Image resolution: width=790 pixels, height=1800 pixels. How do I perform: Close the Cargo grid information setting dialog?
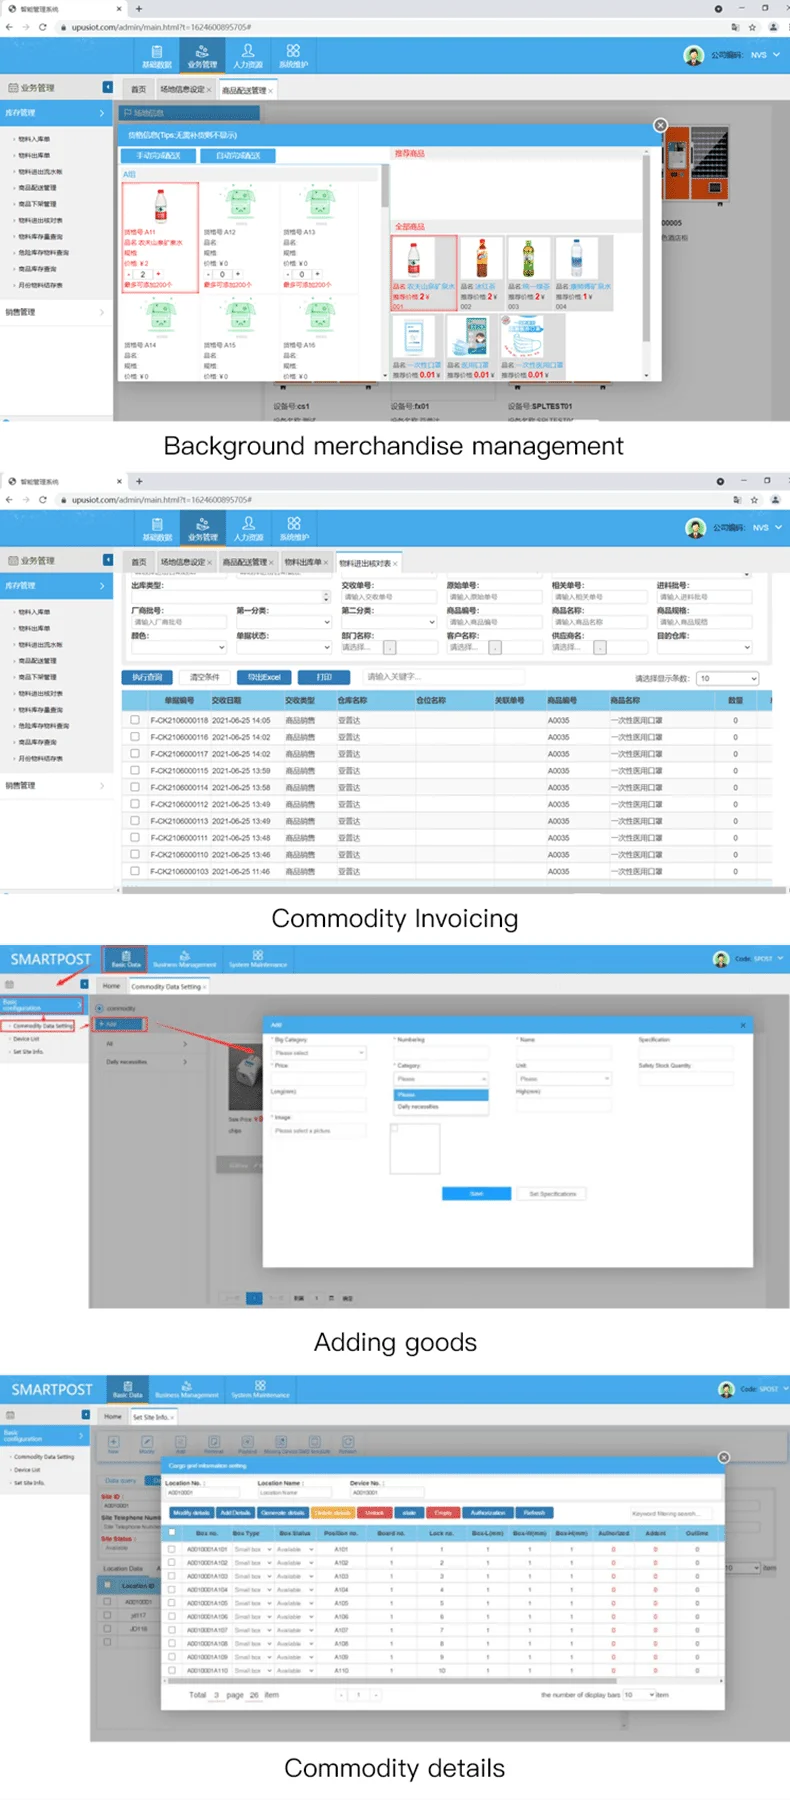tap(724, 1457)
